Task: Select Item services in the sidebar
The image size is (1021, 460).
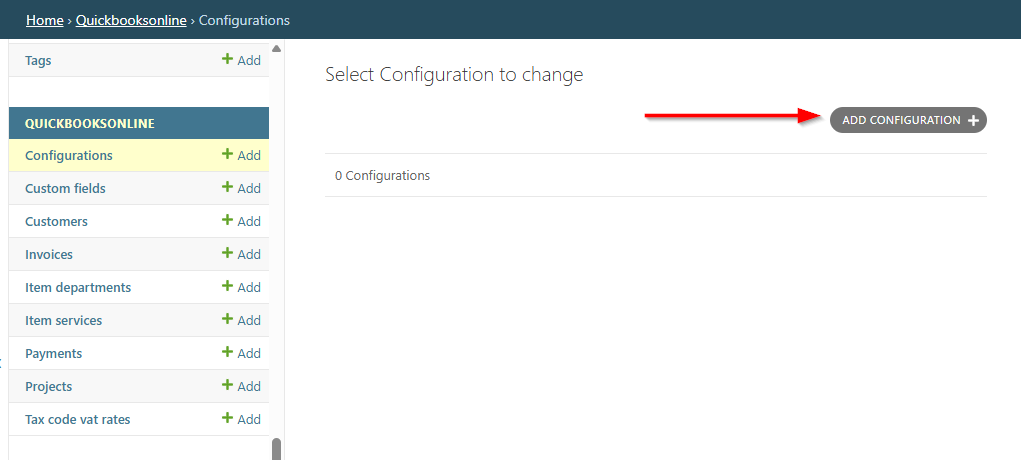Action: pos(63,321)
